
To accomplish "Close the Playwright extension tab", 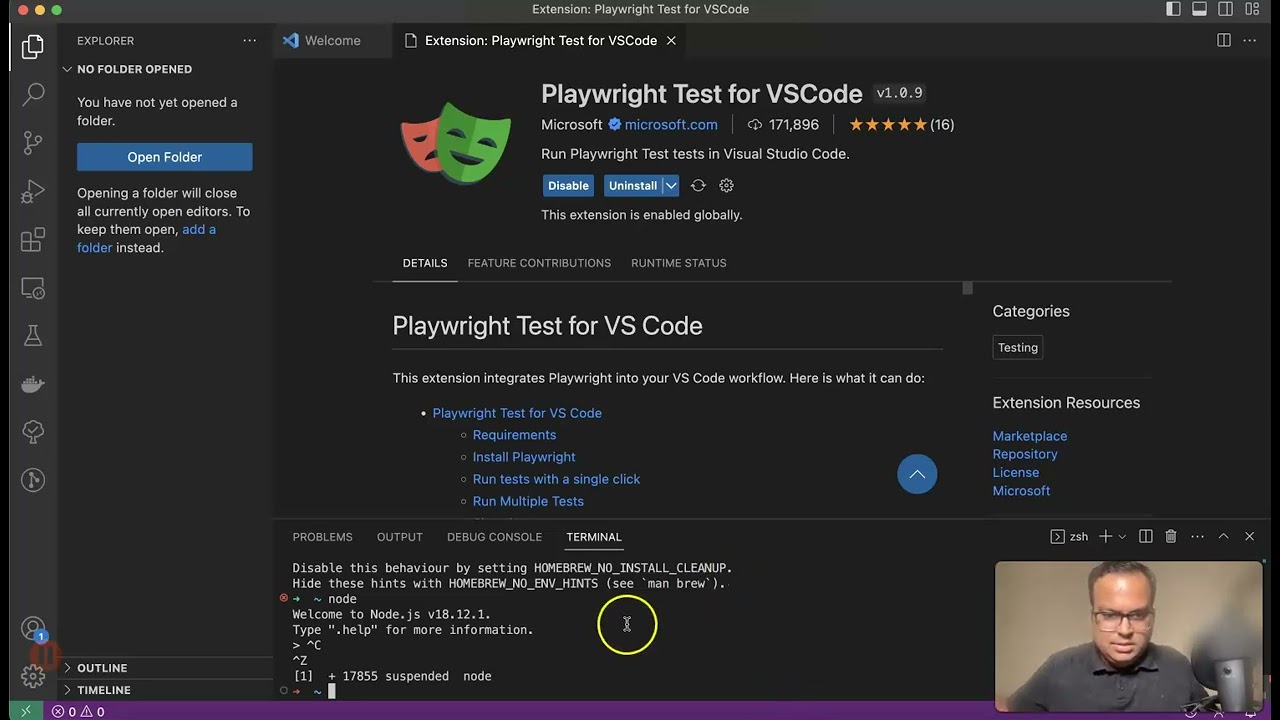I will (671, 41).
